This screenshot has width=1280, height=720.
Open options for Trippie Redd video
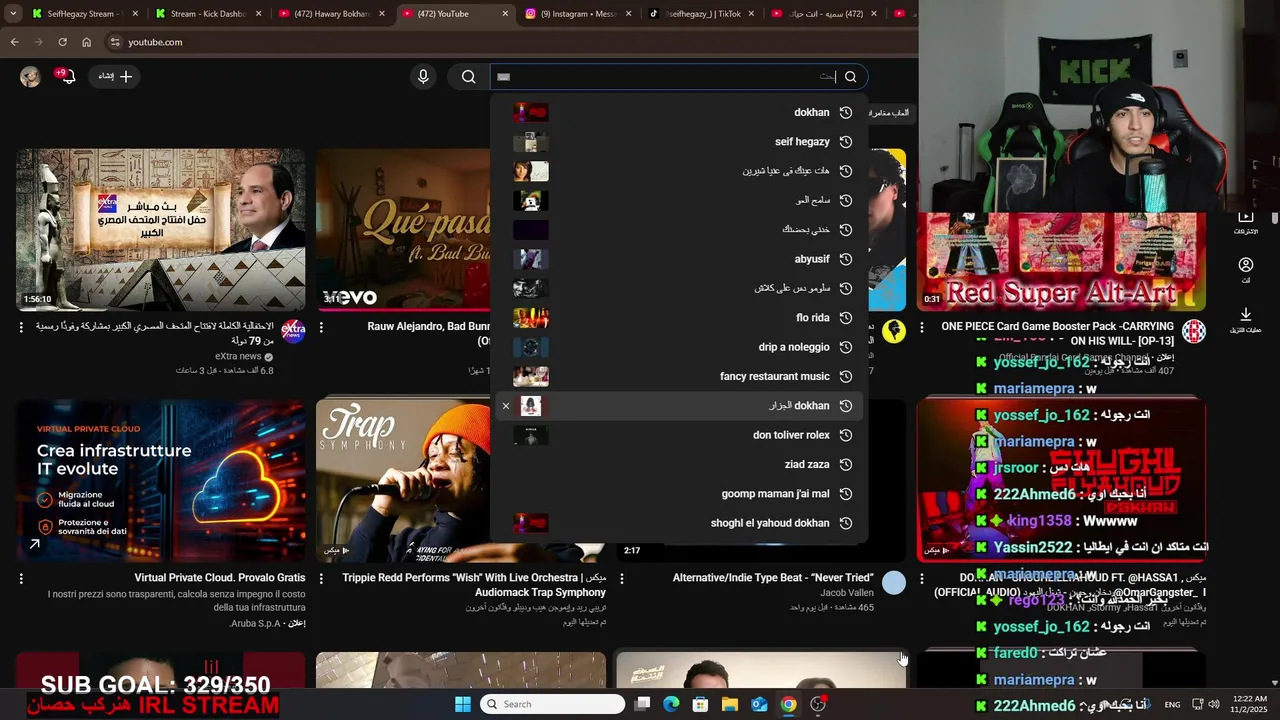321,578
